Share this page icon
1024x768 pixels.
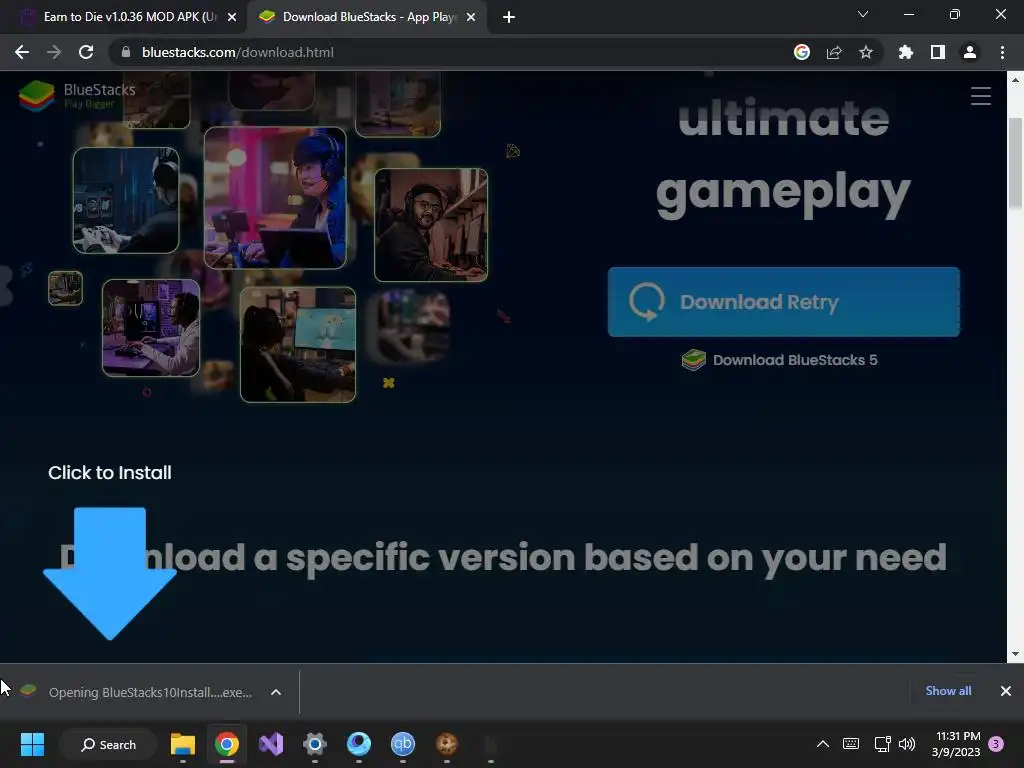tap(834, 52)
